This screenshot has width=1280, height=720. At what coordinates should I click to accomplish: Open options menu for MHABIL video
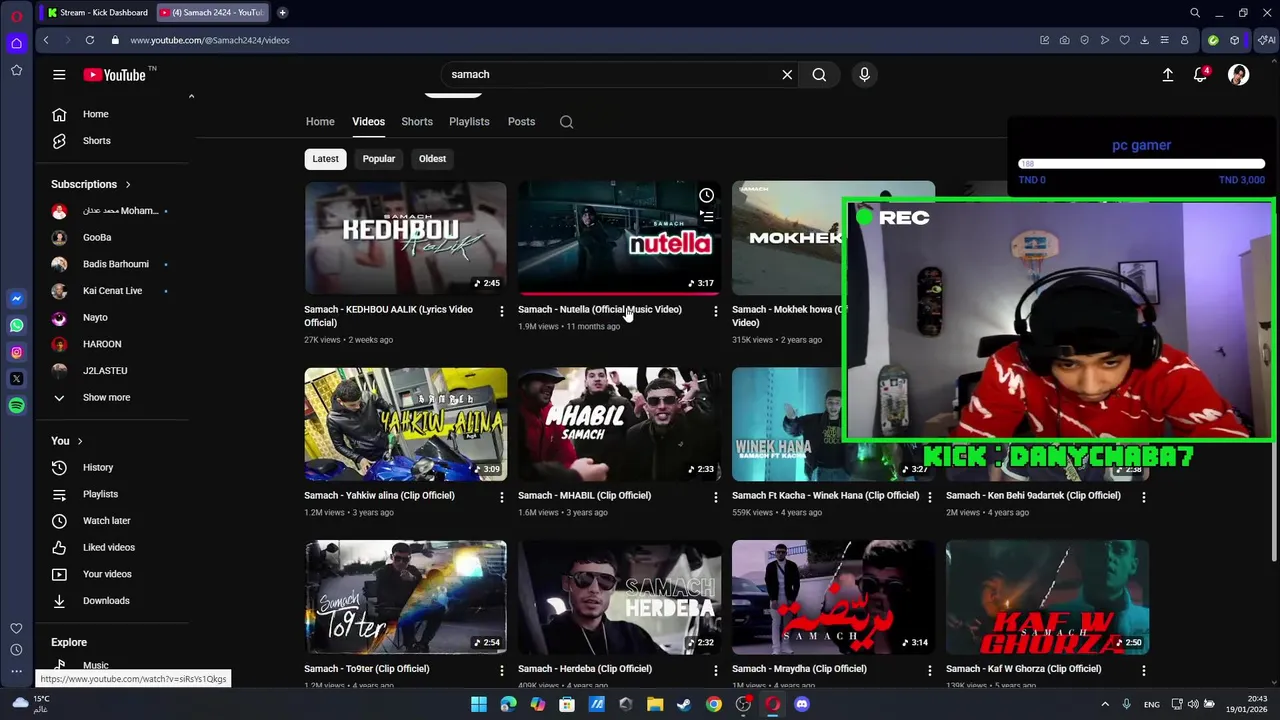coord(716,497)
